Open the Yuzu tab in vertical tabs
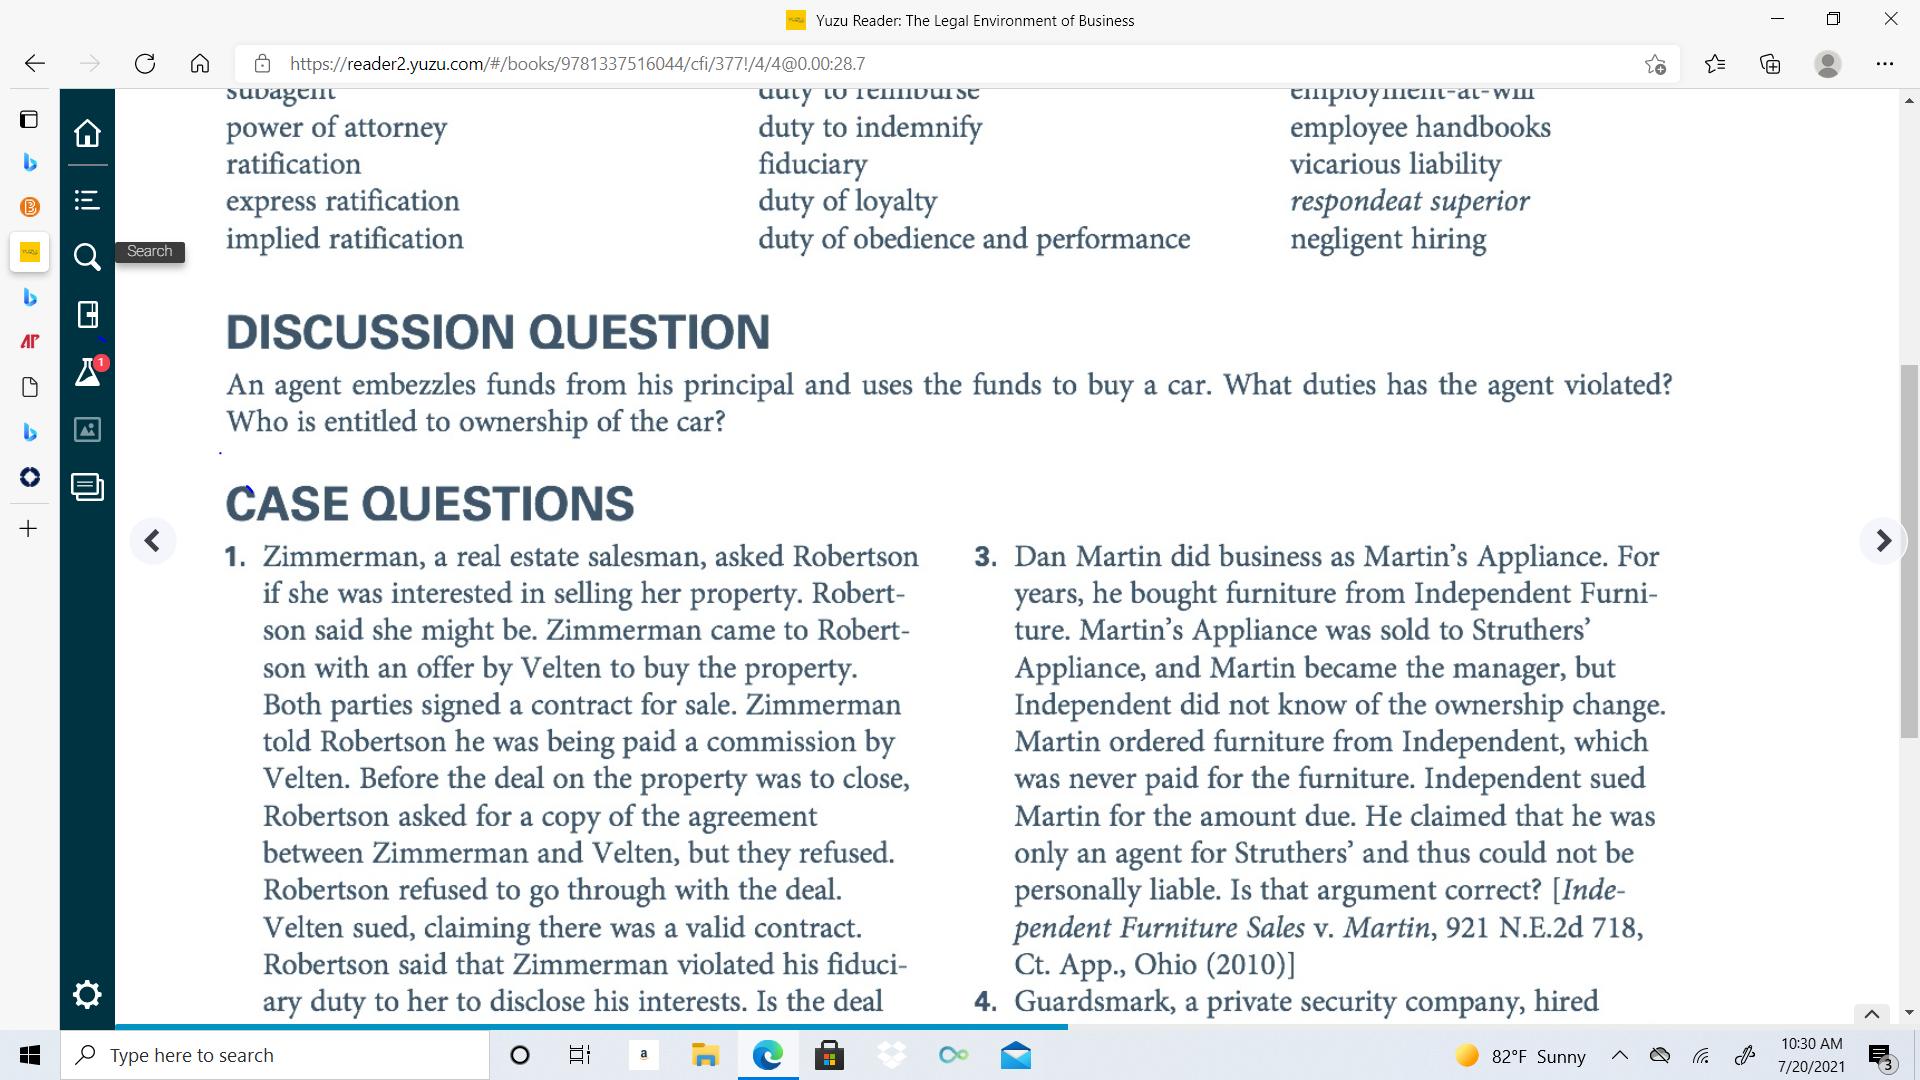1920x1080 pixels. pos(29,252)
